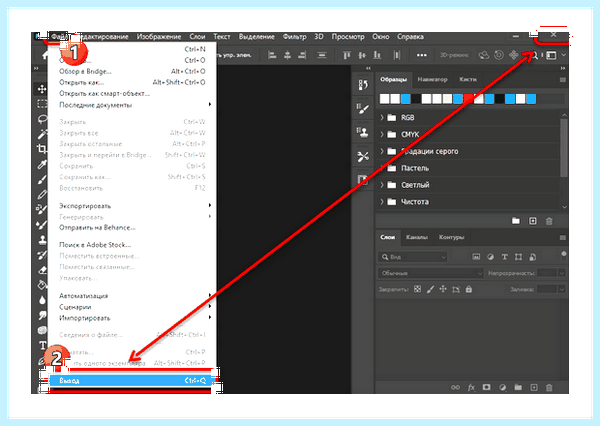Expand the RGB swatch folder
The height and width of the screenshot is (426, 600).
pyautogui.click(x=382, y=118)
